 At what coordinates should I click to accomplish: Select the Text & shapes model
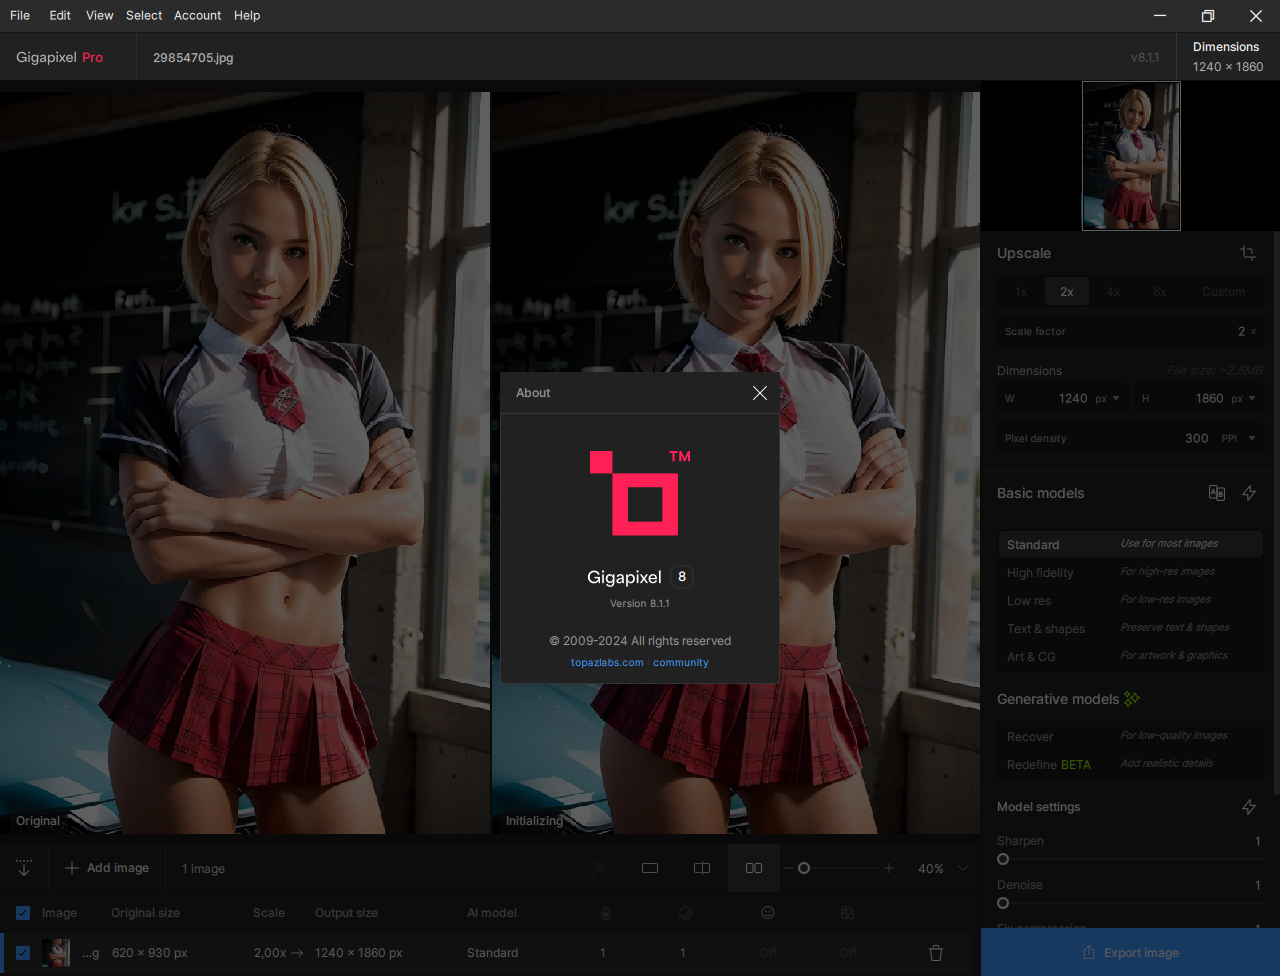point(1130,628)
